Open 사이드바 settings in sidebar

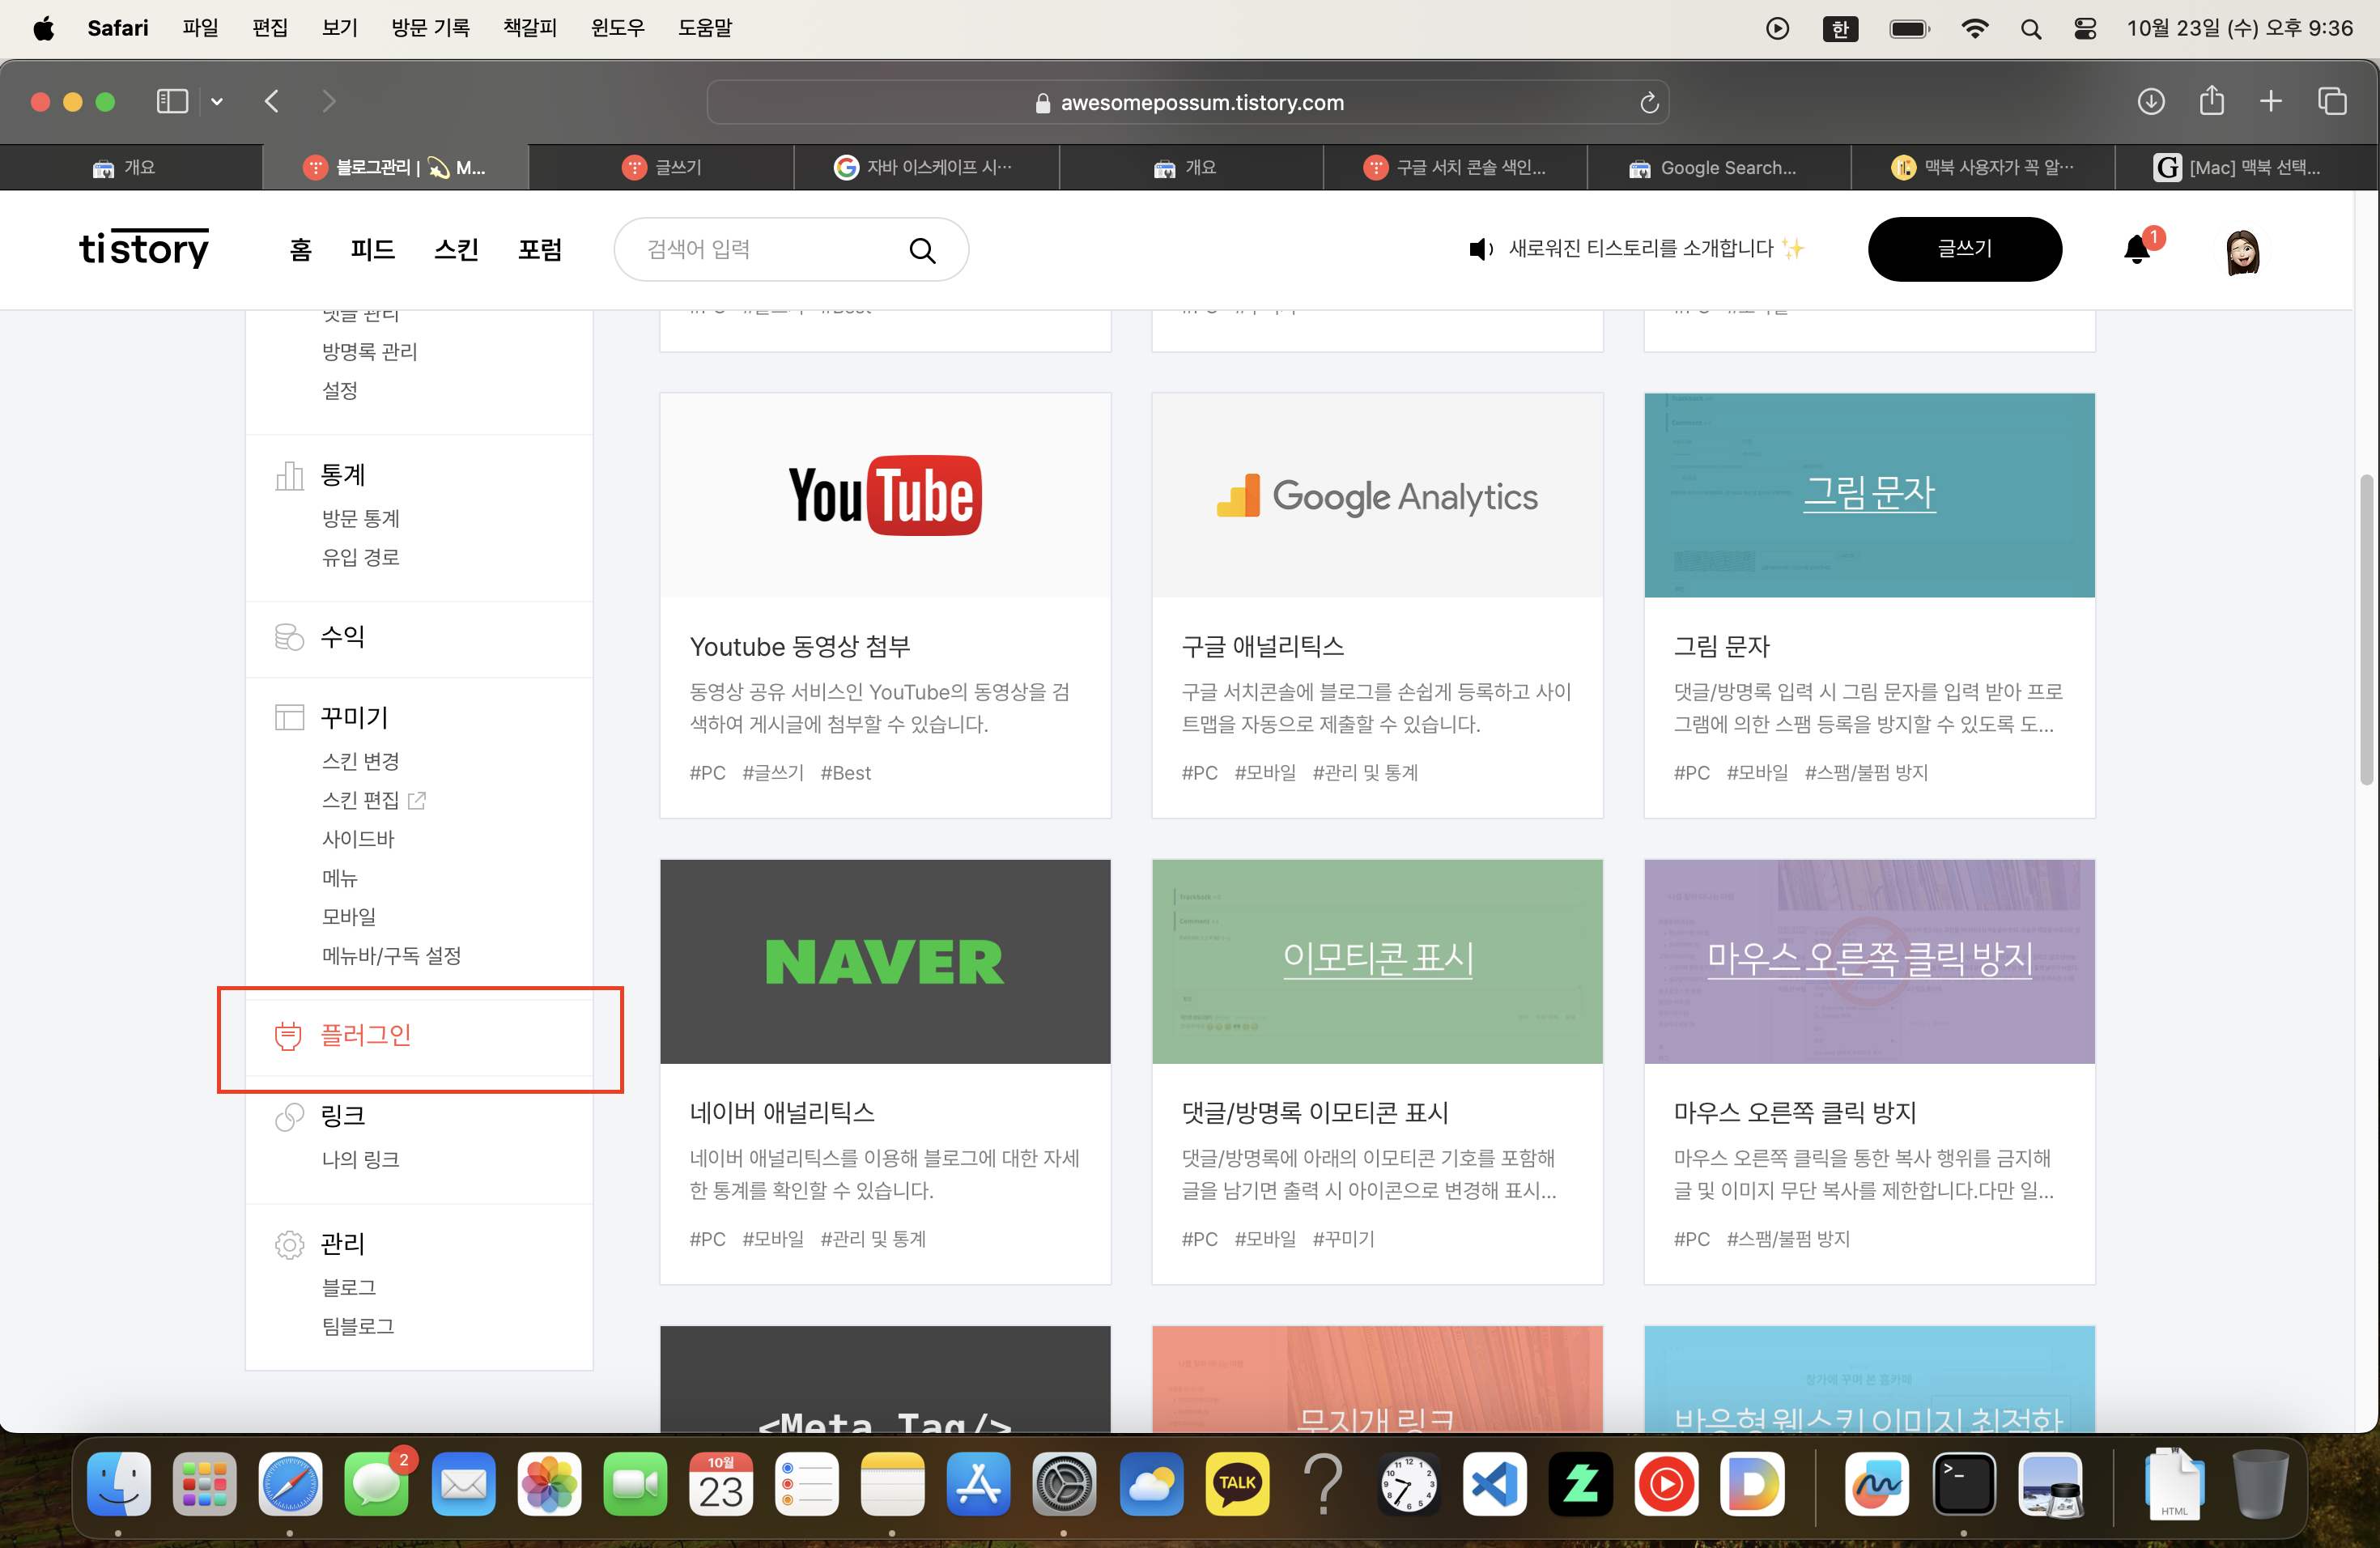coord(357,839)
